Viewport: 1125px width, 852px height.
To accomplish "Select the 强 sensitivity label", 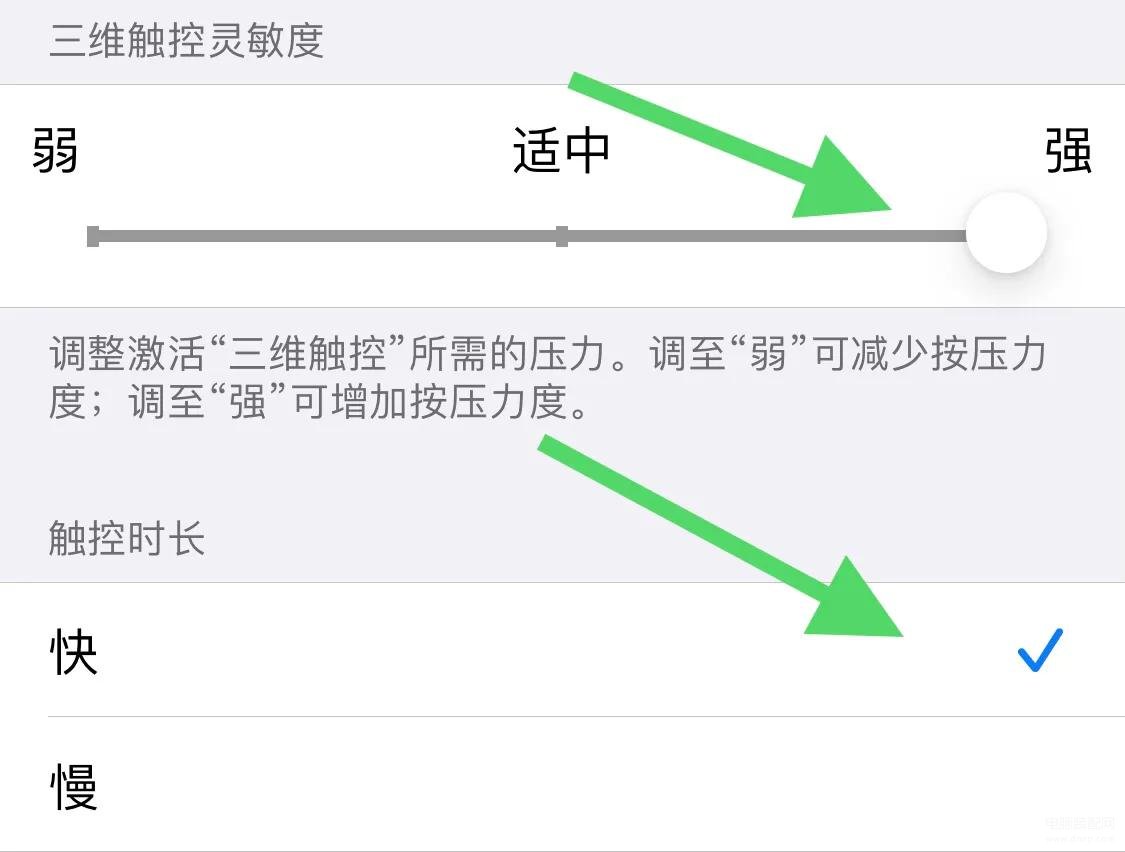I will (1068, 150).
